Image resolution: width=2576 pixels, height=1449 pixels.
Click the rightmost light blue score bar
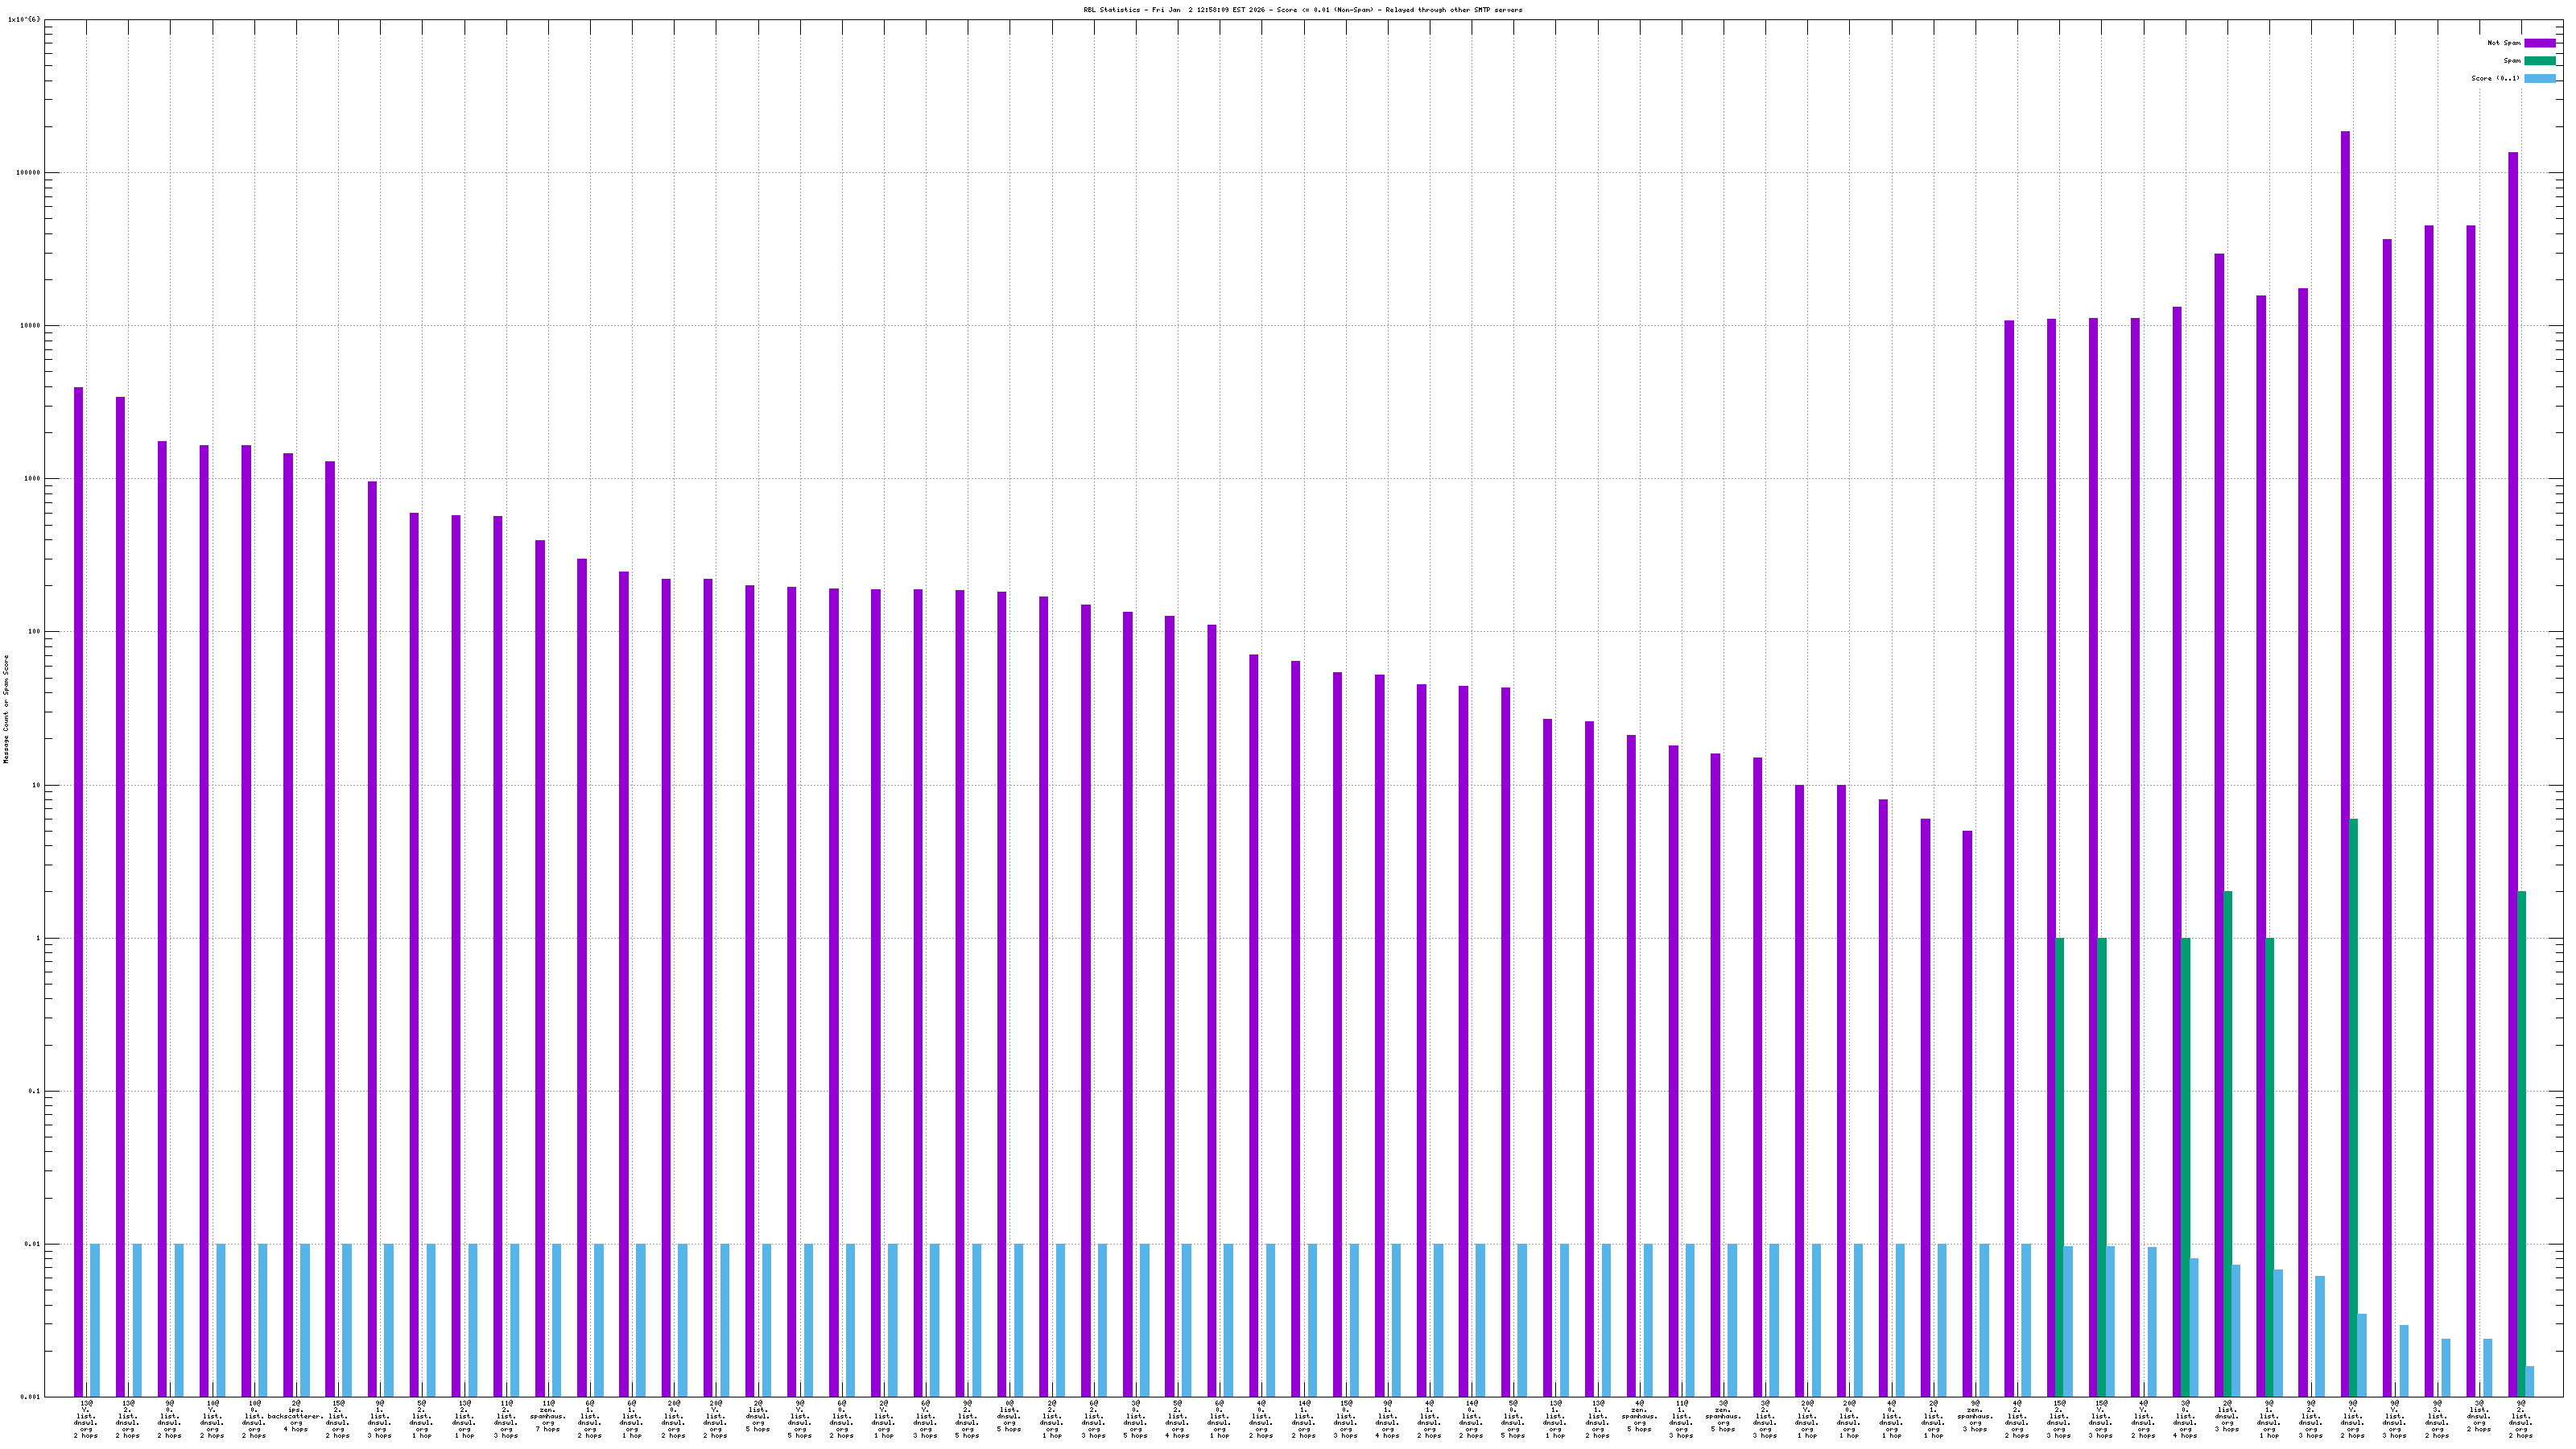coord(2530,1381)
